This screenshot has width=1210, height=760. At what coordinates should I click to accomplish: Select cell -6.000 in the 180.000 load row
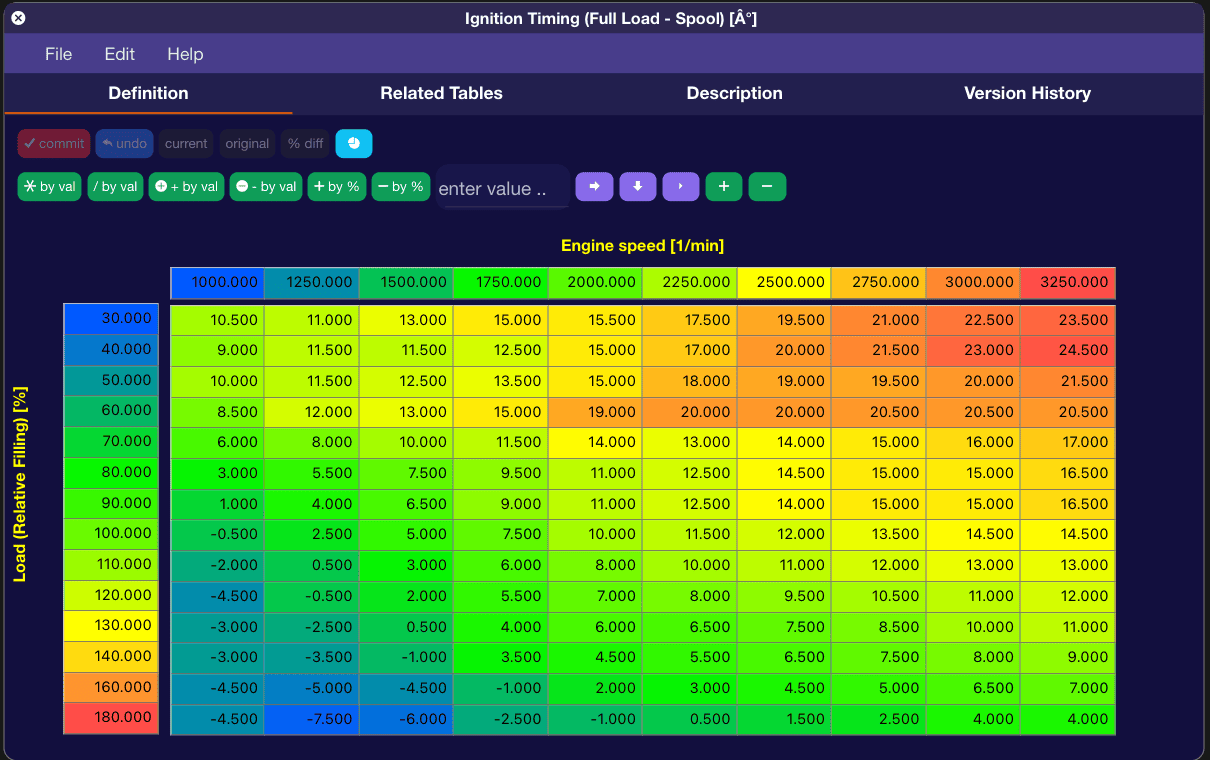(x=406, y=719)
